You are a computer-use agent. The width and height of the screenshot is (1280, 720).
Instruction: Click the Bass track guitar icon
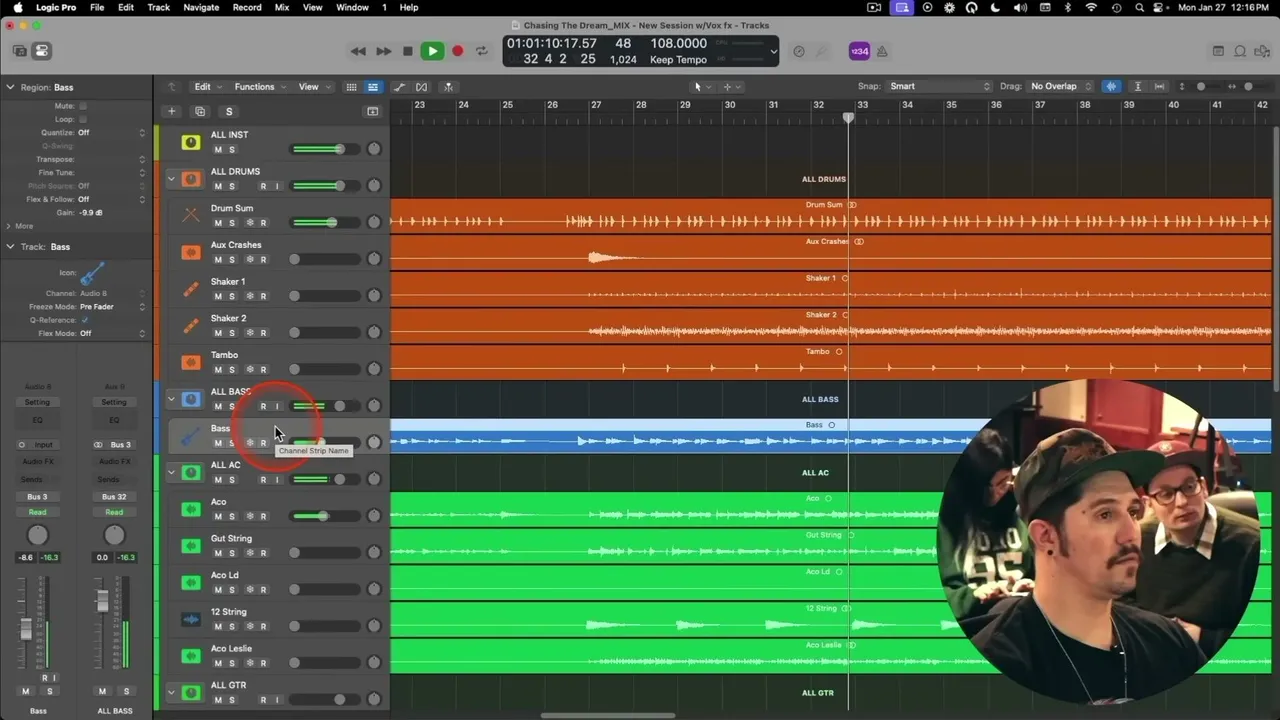point(190,436)
